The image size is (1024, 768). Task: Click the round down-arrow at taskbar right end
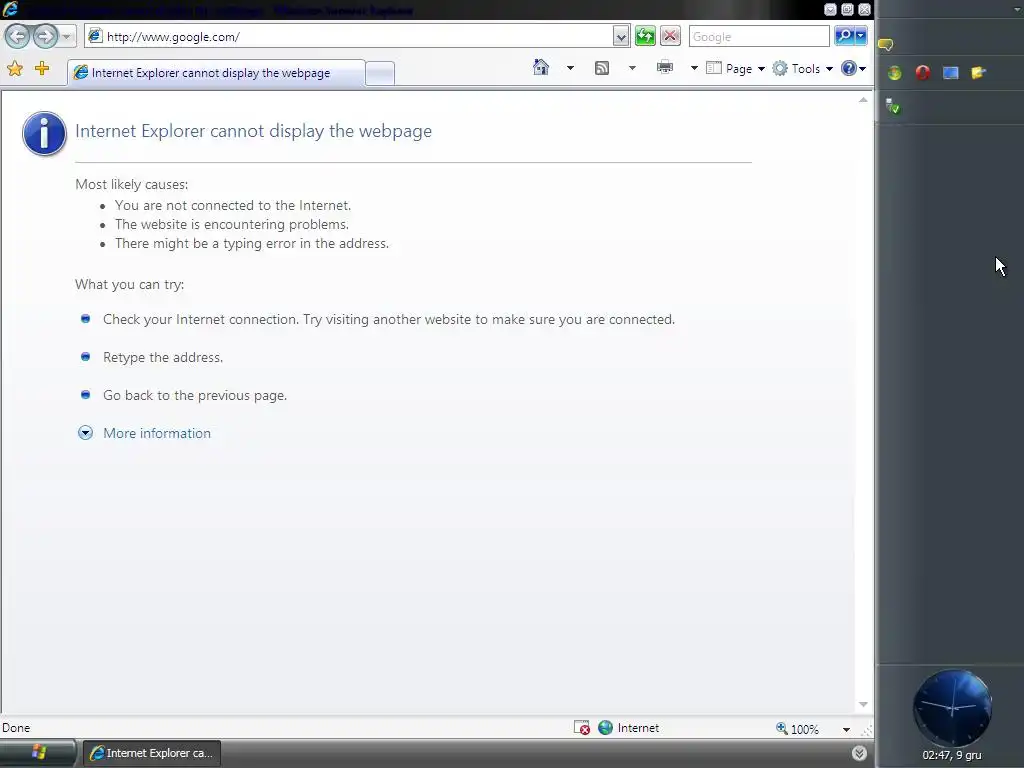[x=859, y=753]
